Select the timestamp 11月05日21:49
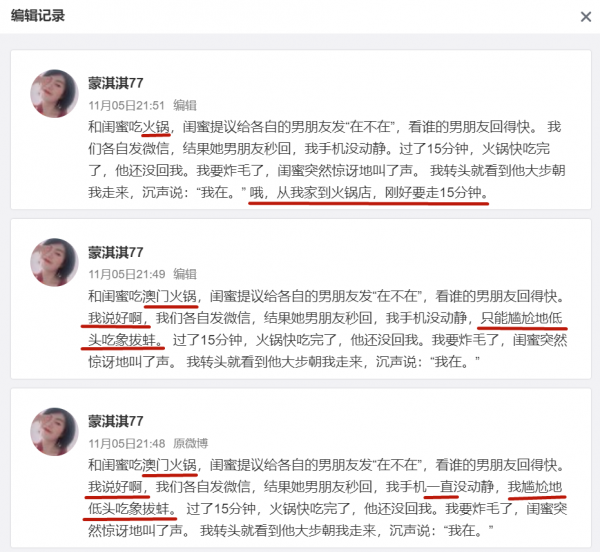 [127, 274]
